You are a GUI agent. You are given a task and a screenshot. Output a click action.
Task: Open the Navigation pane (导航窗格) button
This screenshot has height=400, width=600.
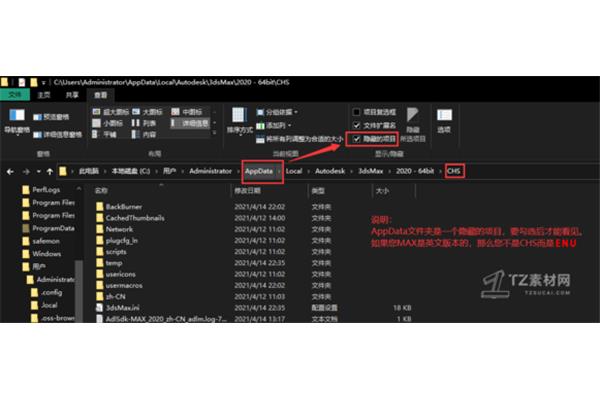[x=17, y=121]
